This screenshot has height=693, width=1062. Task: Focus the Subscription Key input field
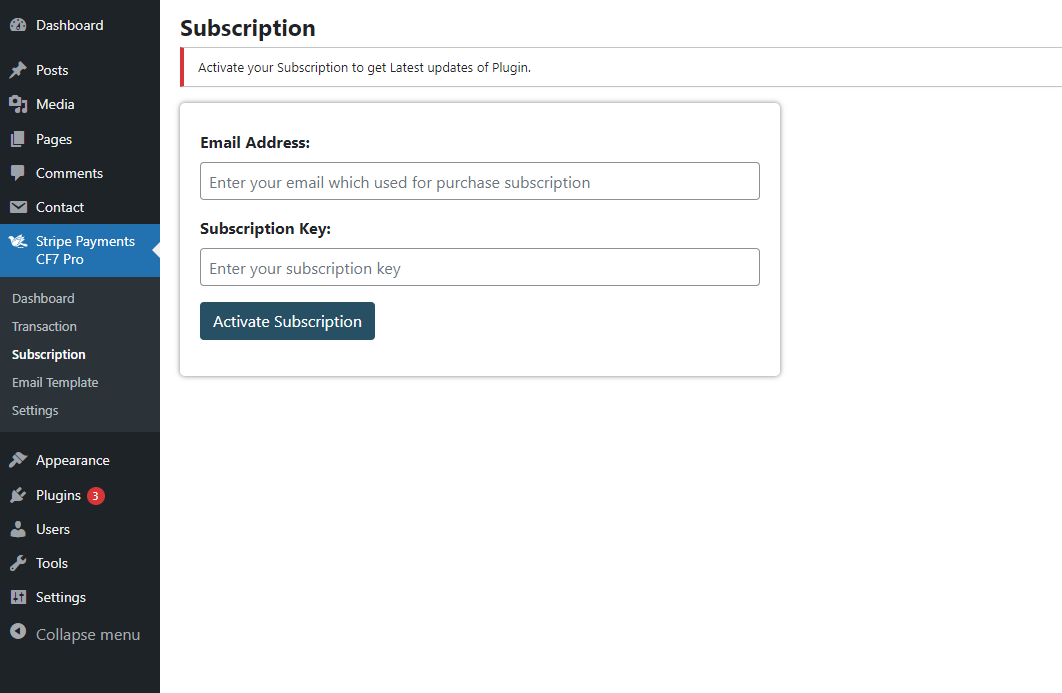(x=479, y=267)
